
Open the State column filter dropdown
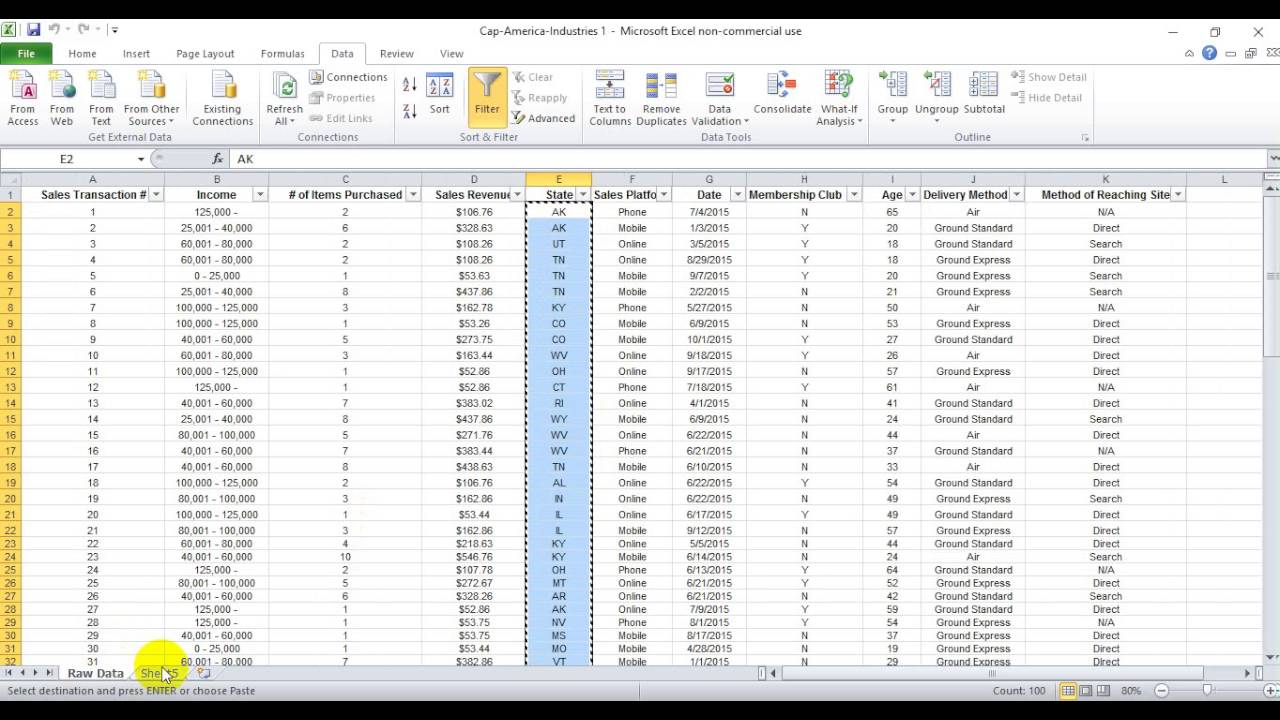tap(582, 195)
